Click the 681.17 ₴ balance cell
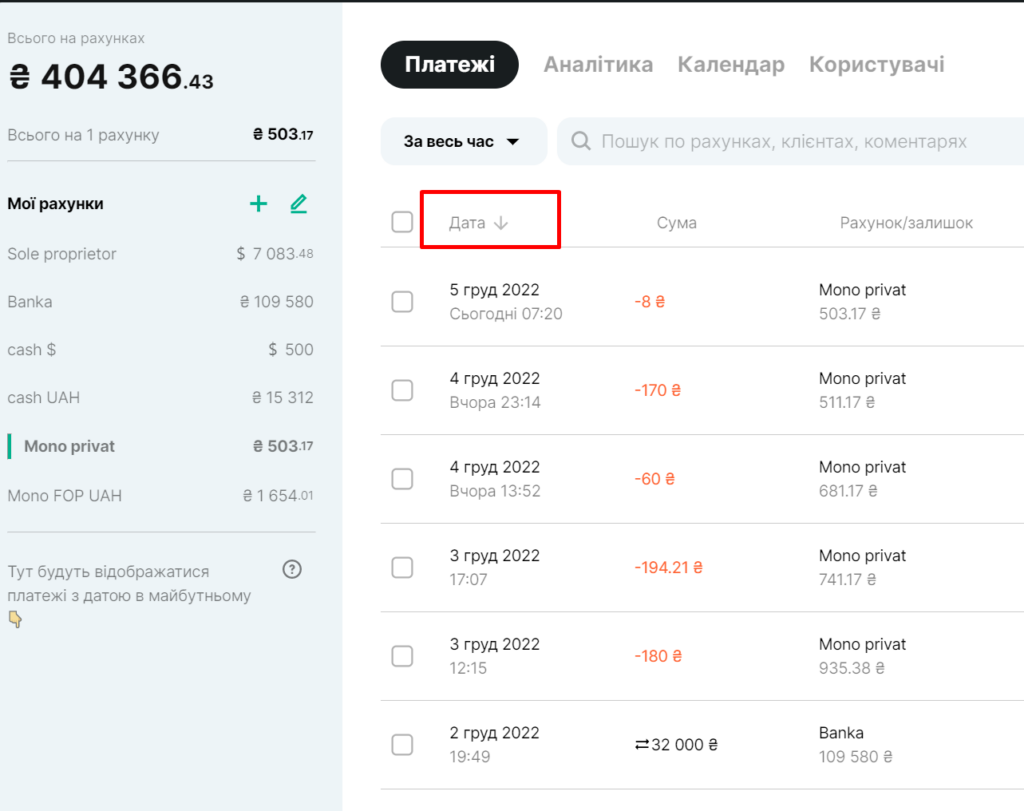This screenshot has width=1024, height=811. (x=848, y=491)
